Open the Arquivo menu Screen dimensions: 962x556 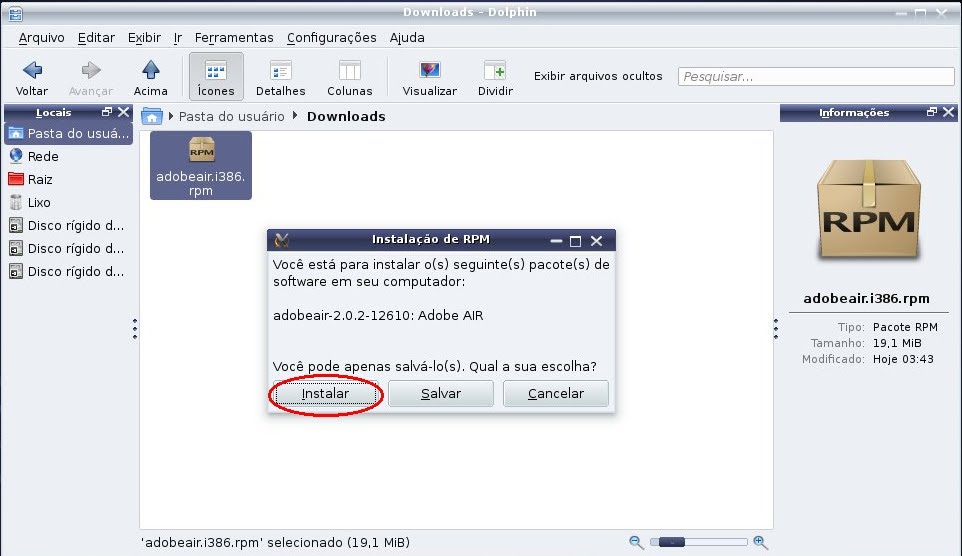coord(41,37)
